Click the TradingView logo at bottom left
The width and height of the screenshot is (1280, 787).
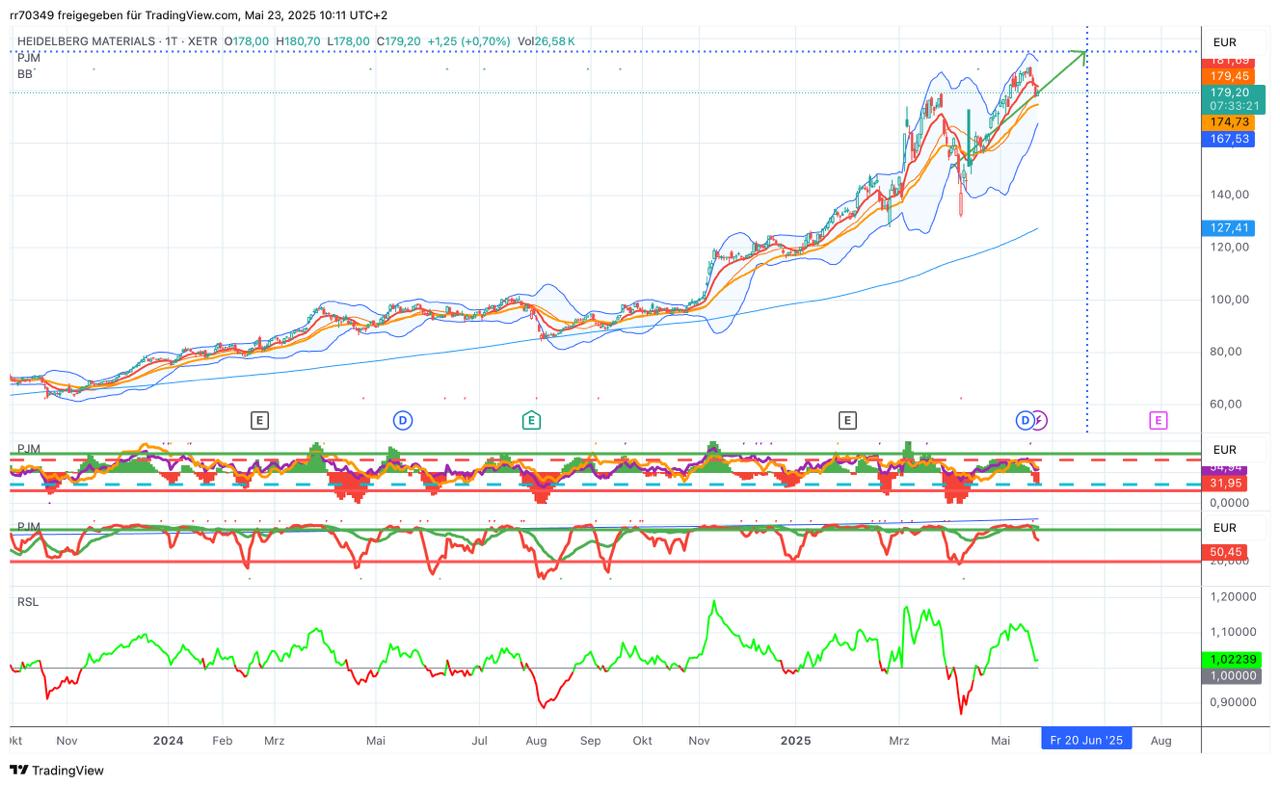(x=57, y=770)
